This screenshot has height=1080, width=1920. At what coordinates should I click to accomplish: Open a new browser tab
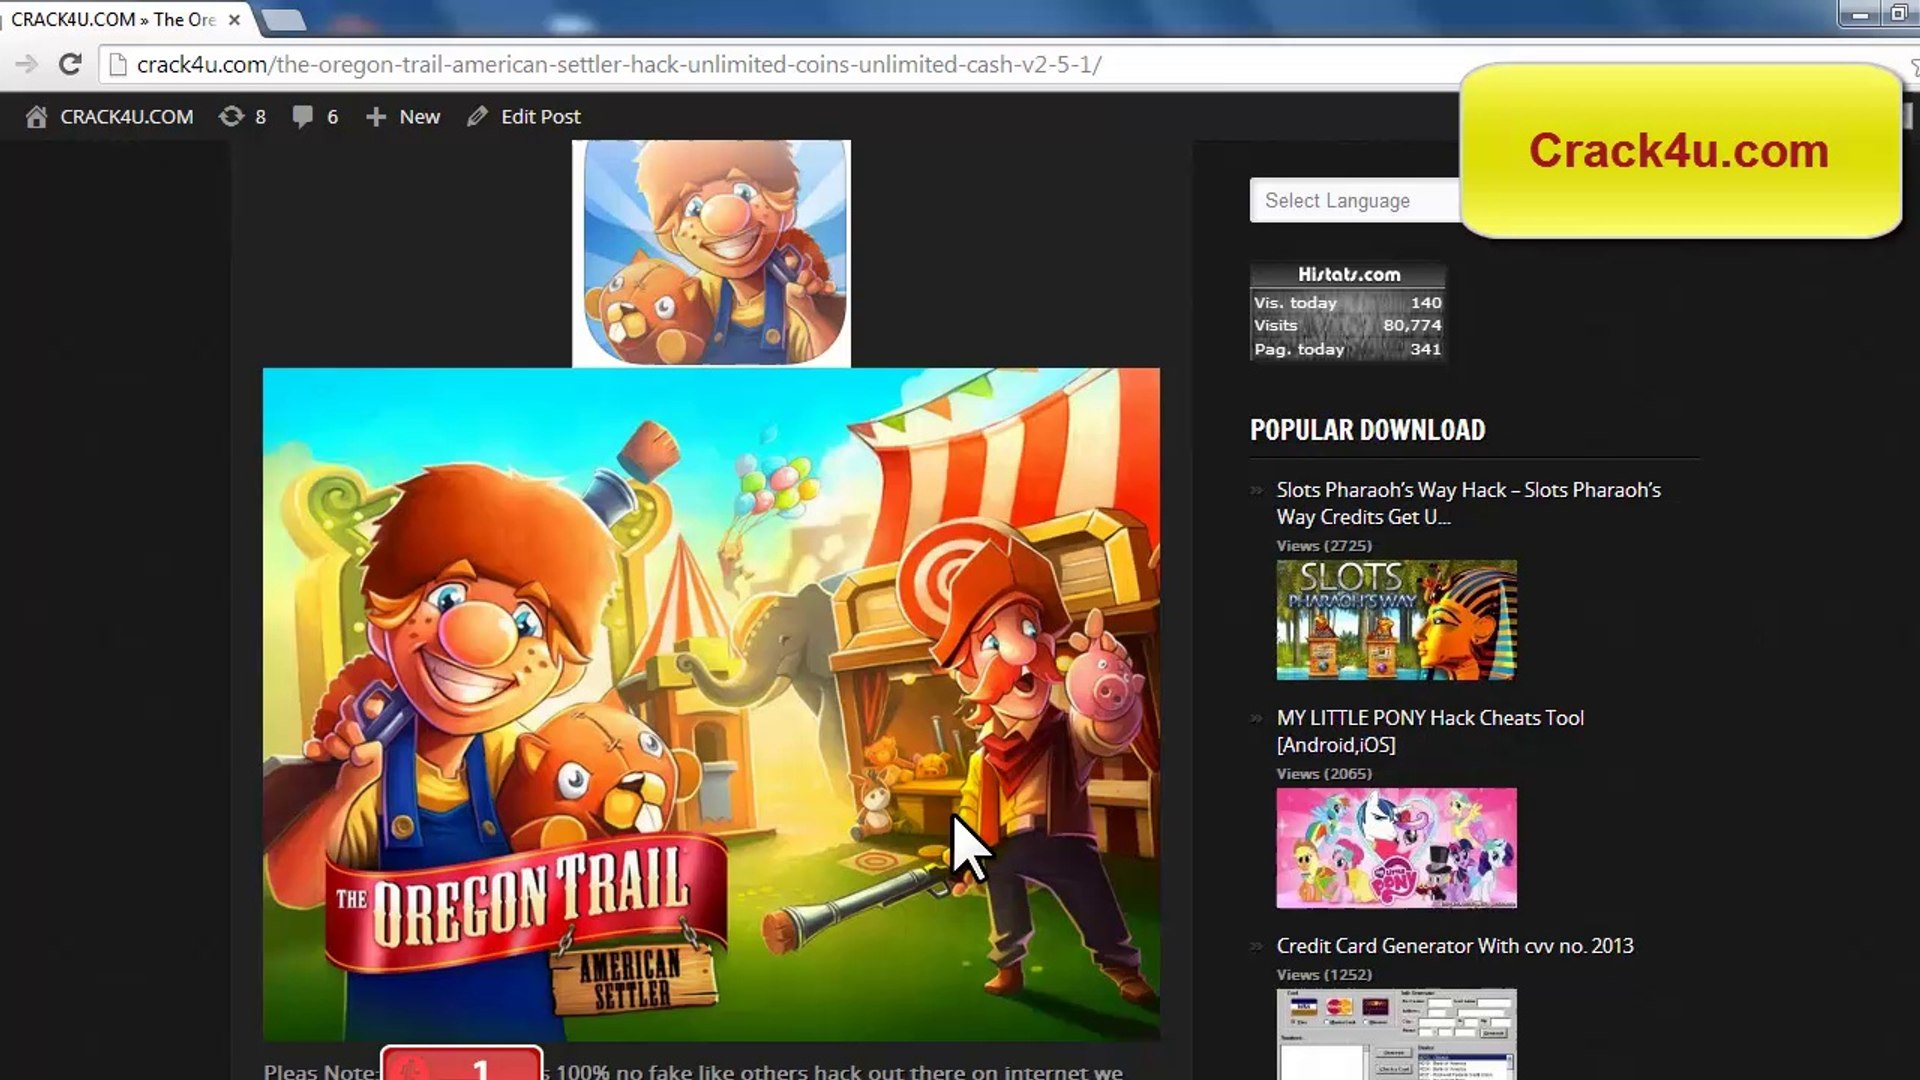(284, 19)
